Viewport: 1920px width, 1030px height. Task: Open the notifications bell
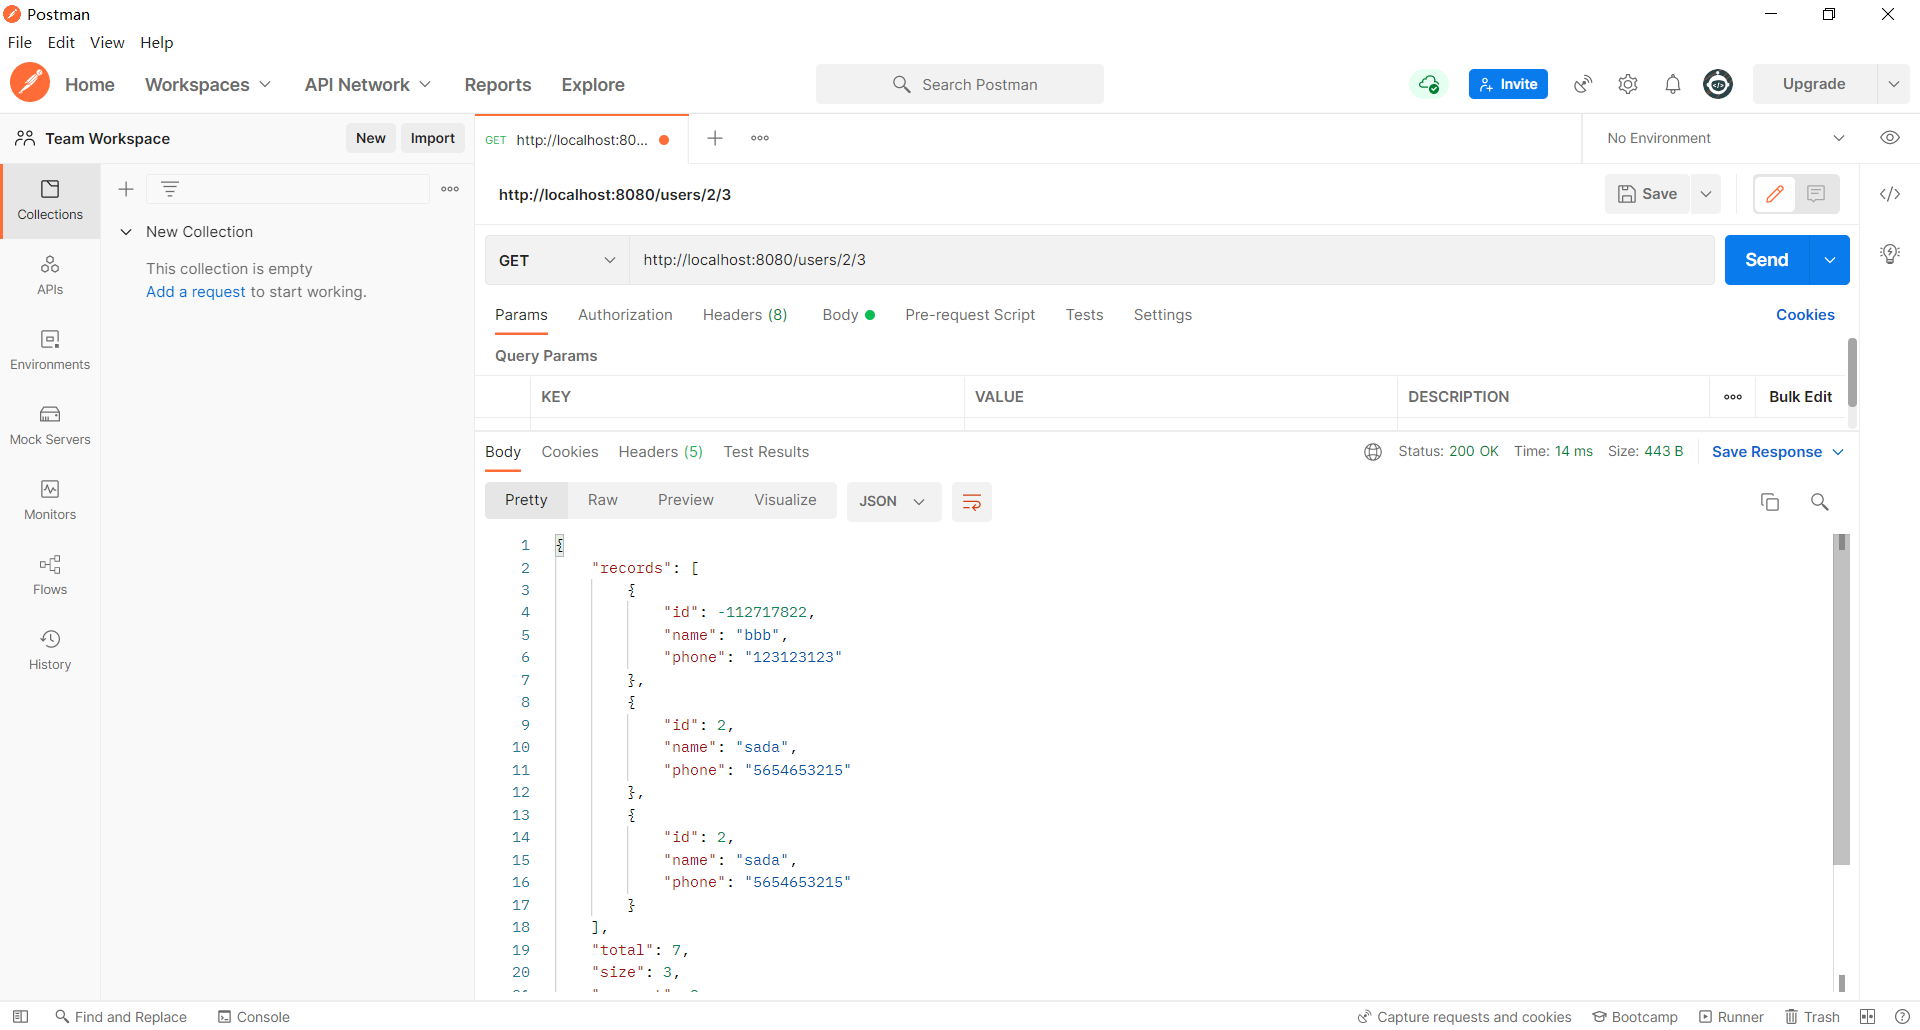tap(1673, 84)
